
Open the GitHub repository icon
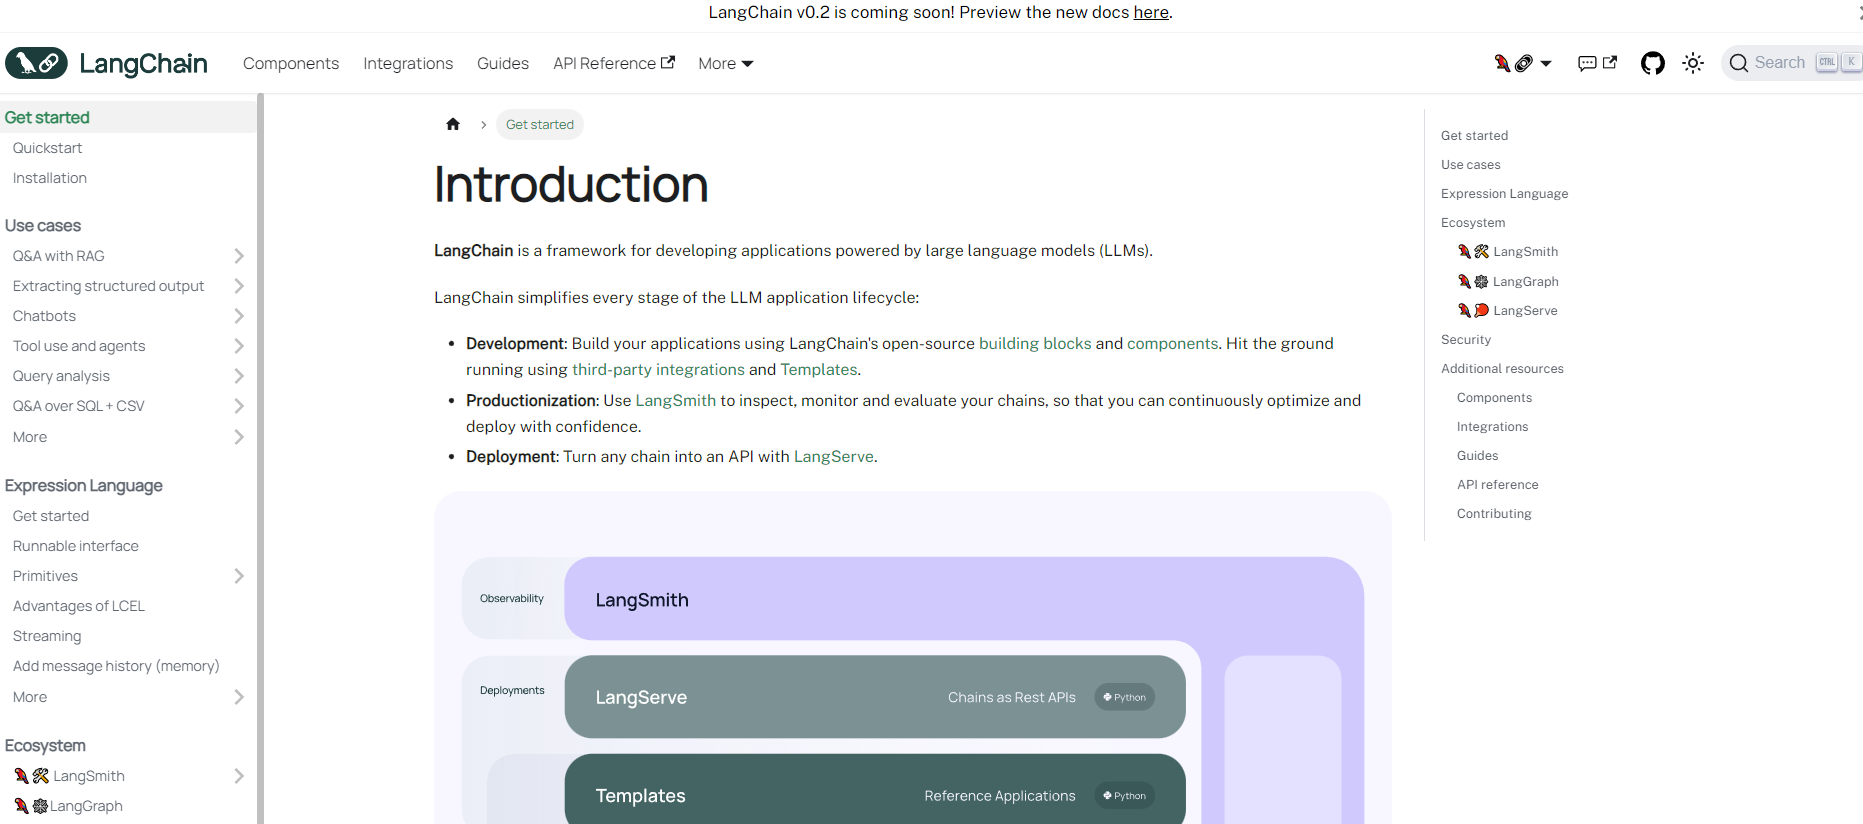point(1653,63)
